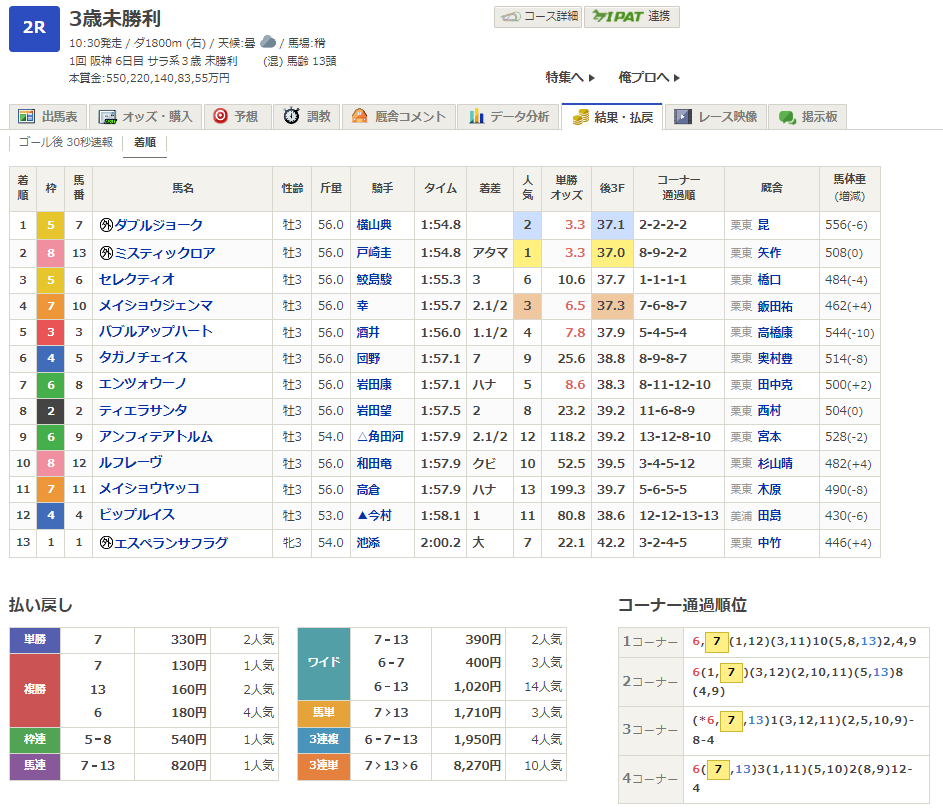The image size is (943, 812).
Task: Select the 着順 sub-tab
Action: click(x=144, y=142)
